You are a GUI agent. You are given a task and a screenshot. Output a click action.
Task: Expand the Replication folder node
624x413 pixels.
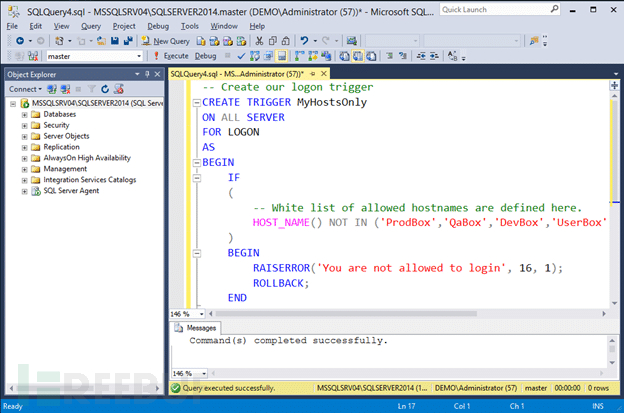(x=25, y=147)
